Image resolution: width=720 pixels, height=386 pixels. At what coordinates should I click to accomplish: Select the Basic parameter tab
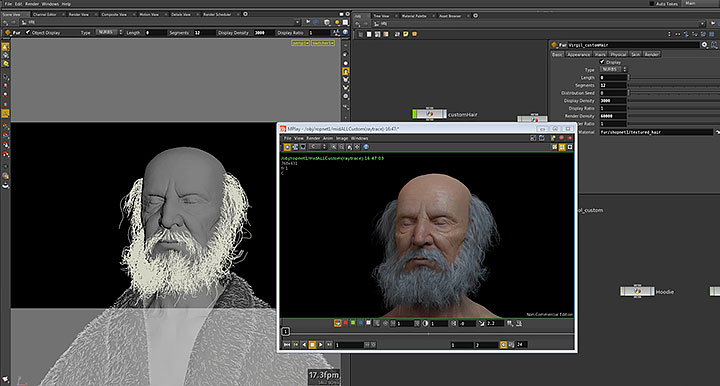pyautogui.click(x=557, y=54)
